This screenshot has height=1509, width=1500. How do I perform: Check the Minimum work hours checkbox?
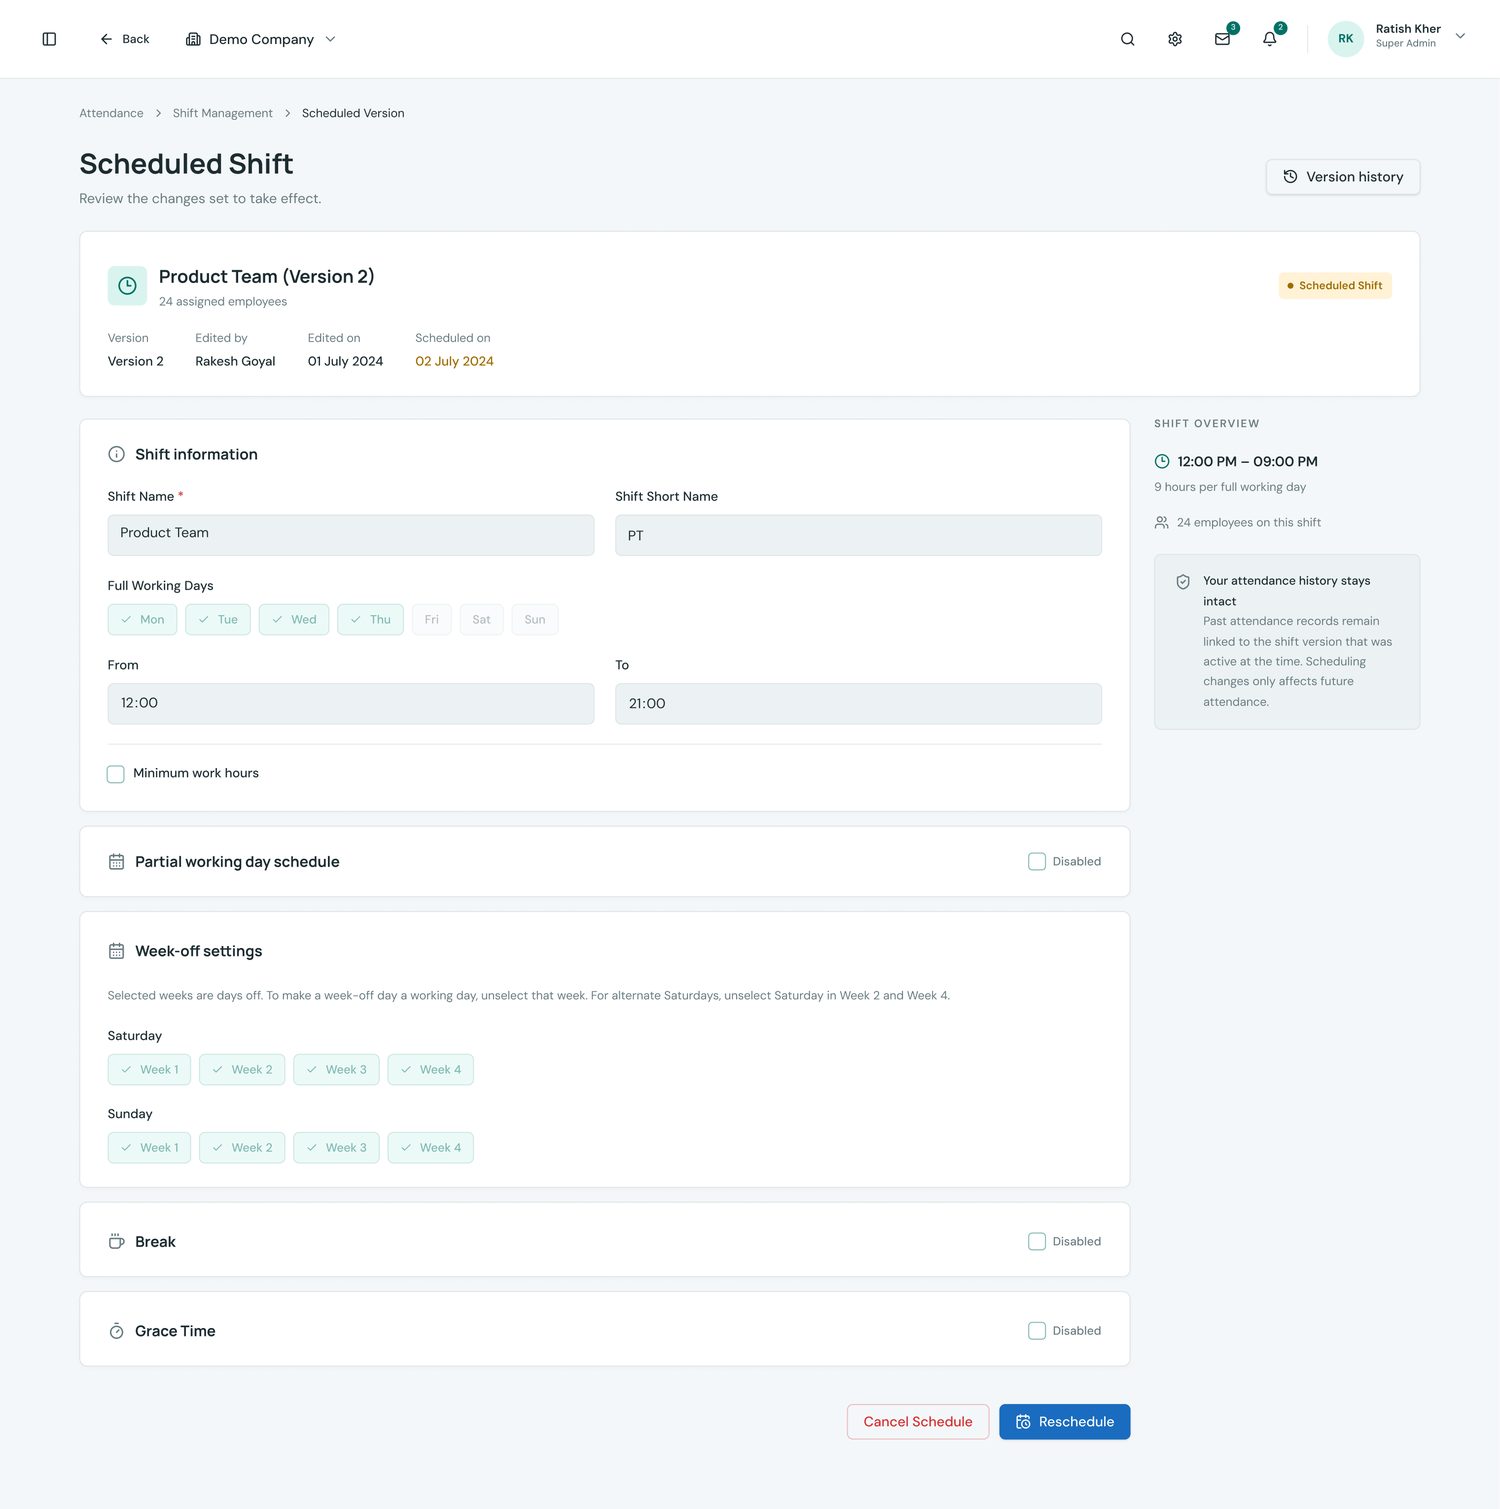[x=116, y=774]
